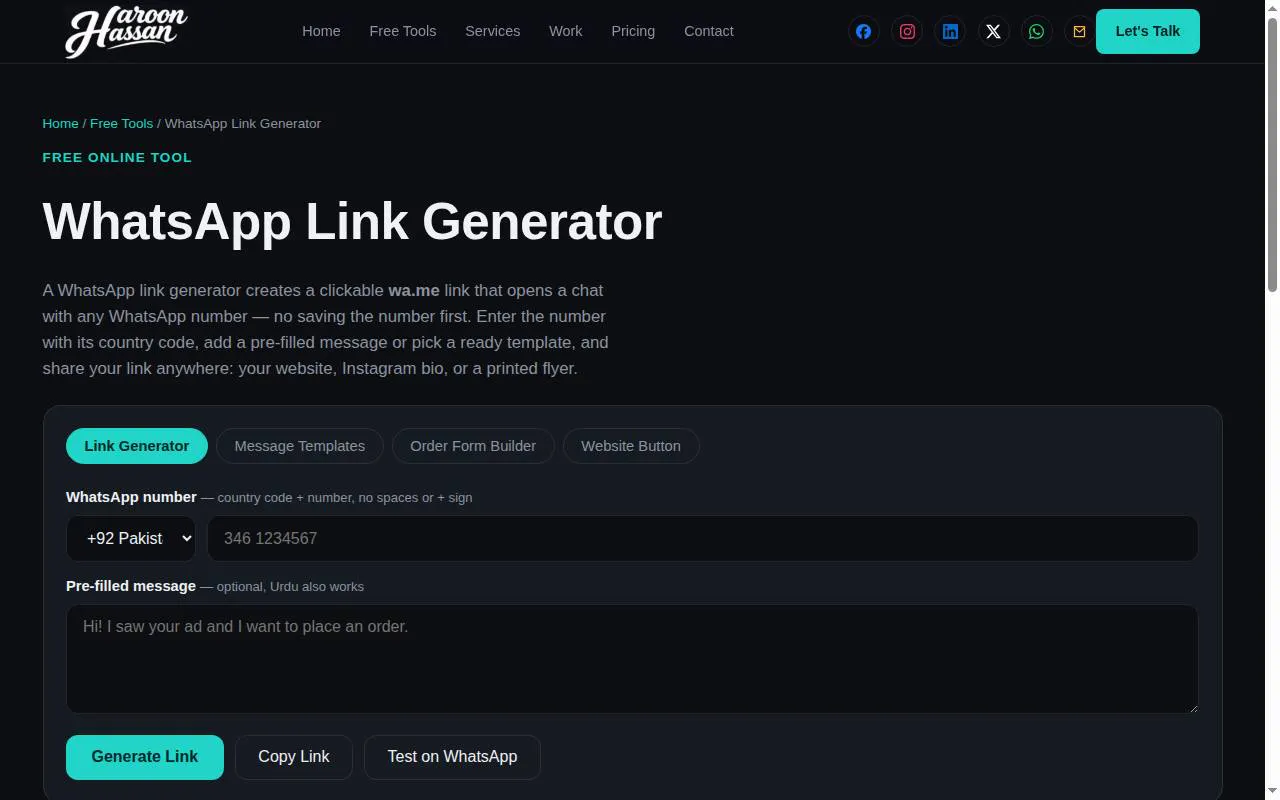Open the Facebook social icon
1280x800 pixels.
(864, 31)
